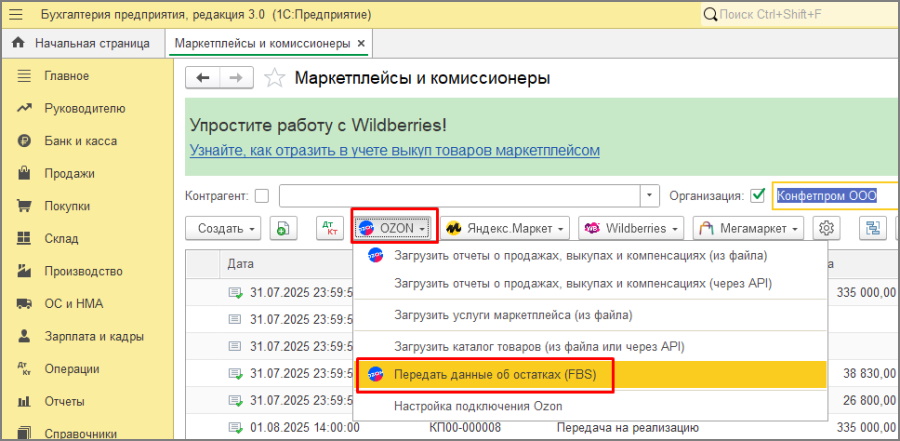This screenshot has width=900, height=441.
Task: Select Загрузить отчеты о продажах (из файла)
Action: click(590, 256)
